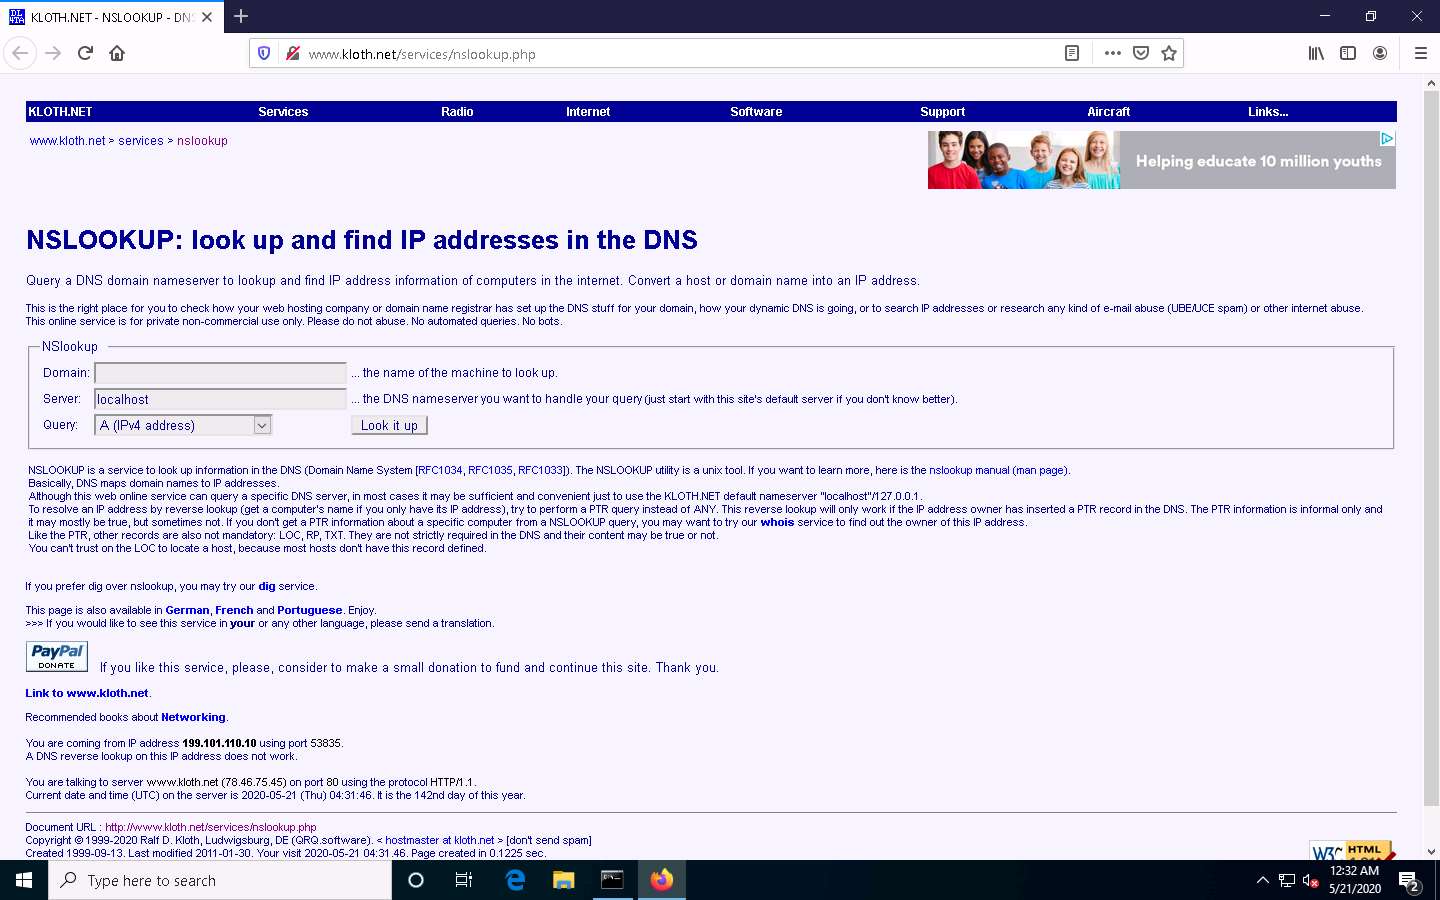Viewport: 1440px width, 900px height.
Task: Open the Aircraft menu
Action: click(1108, 112)
